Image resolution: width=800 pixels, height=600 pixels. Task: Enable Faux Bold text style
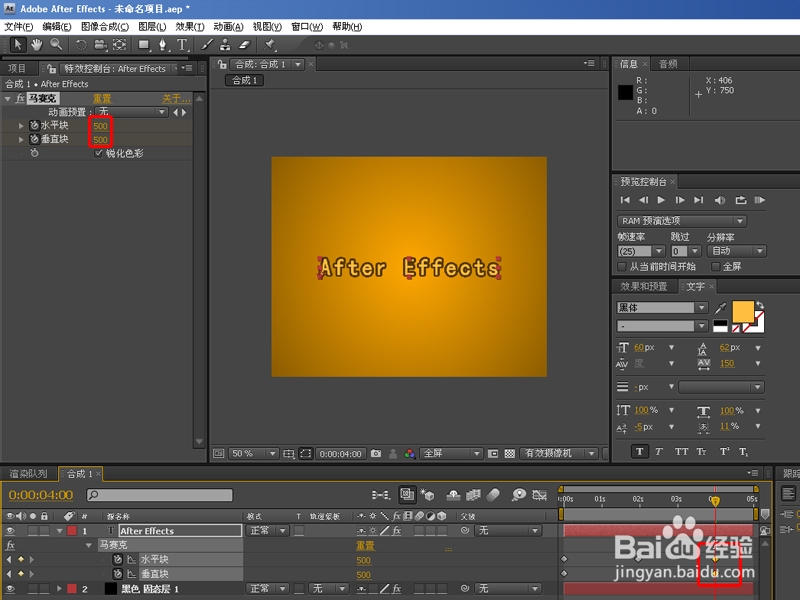pyautogui.click(x=639, y=451)
